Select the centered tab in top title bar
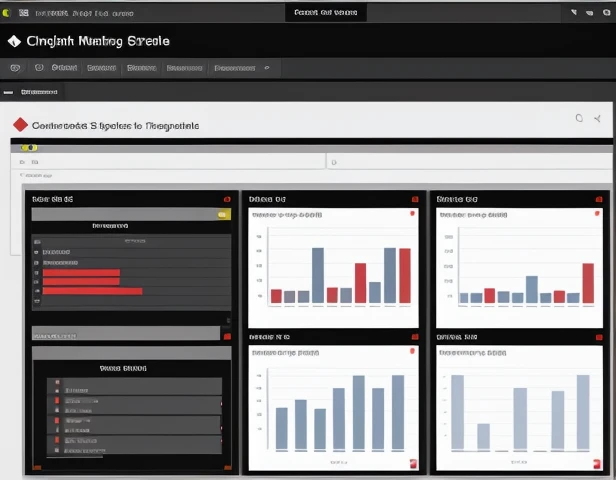Image resolution: width=616 pixels, height=480 pixels. click(x=326, y=12)
